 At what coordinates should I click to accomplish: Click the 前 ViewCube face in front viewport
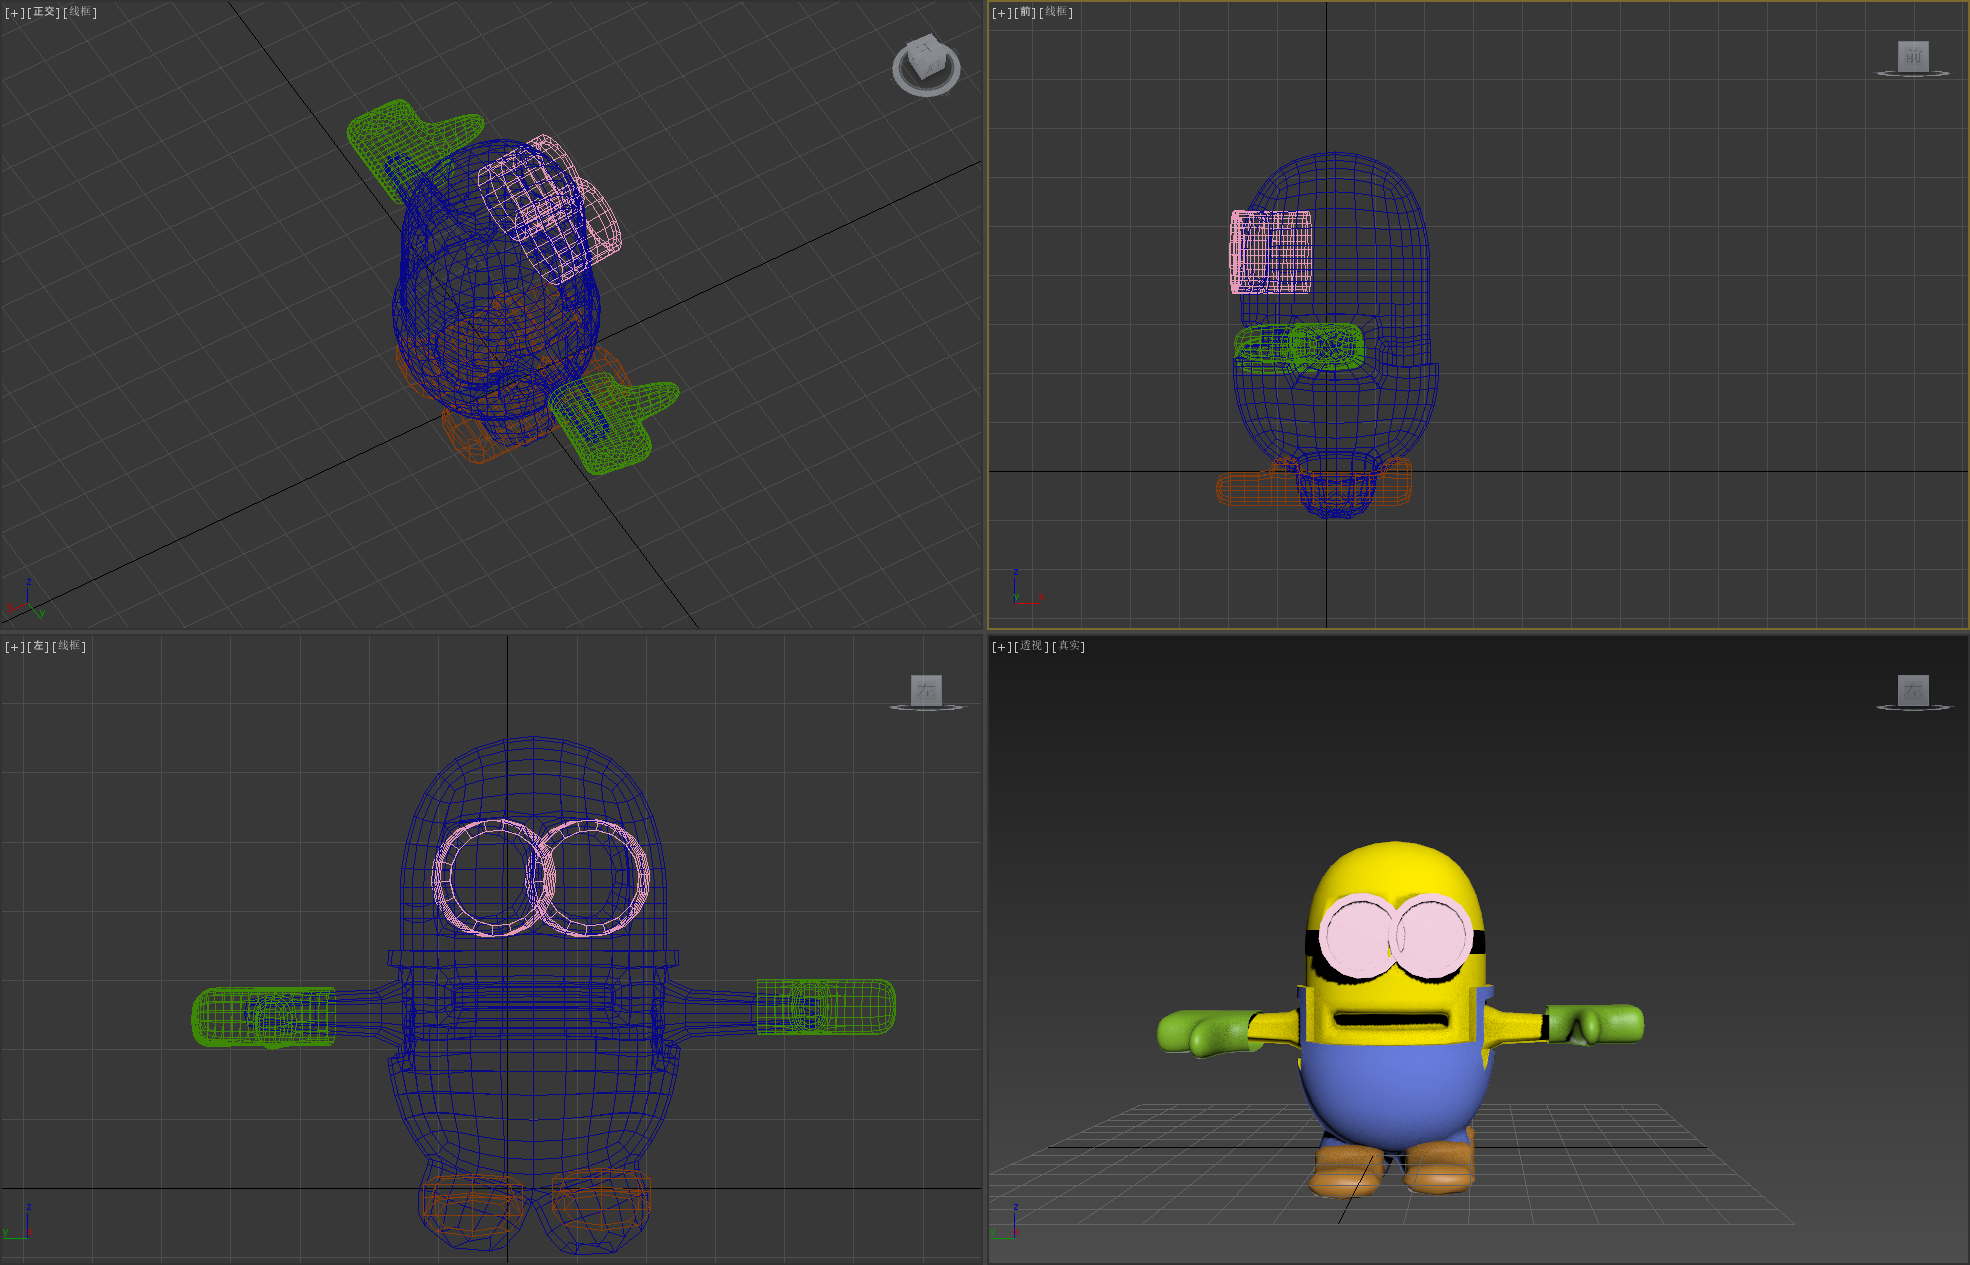coord(1913,56)
